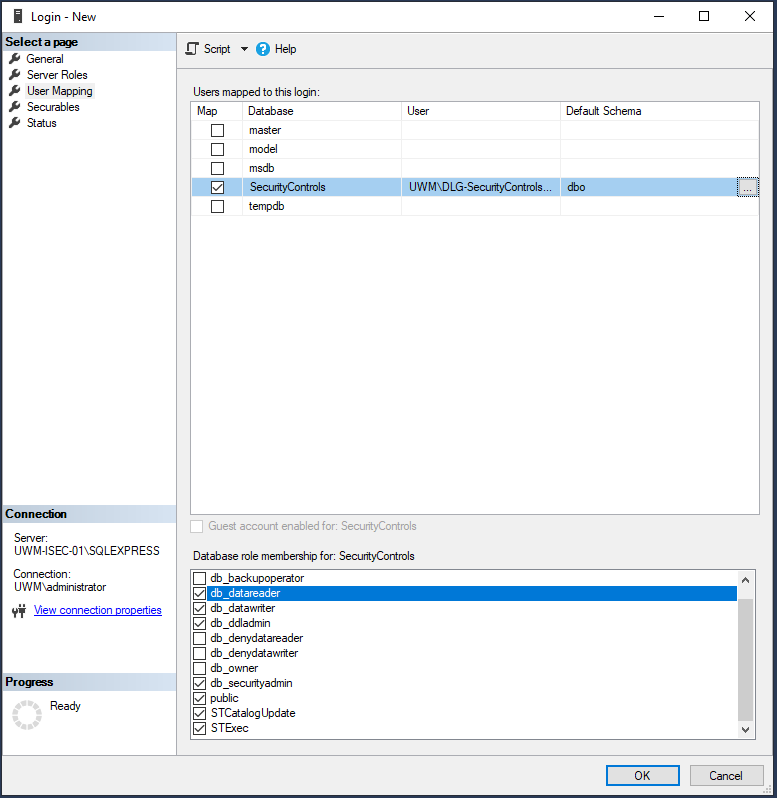777x798 pixels.
Task: Uncheck the STCatalogUpdate role
Action: (199, 714)
